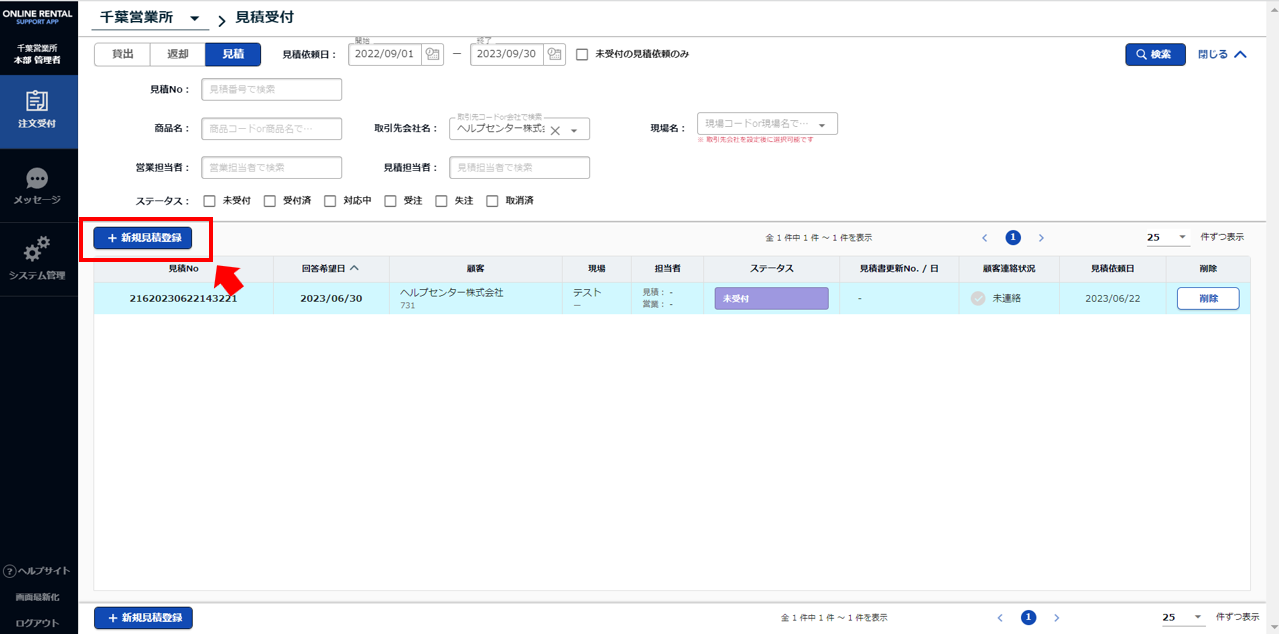Open top 25 件ずつ表示 page size dropdown
1280x634 pixels.
[x=1167, y=238]
